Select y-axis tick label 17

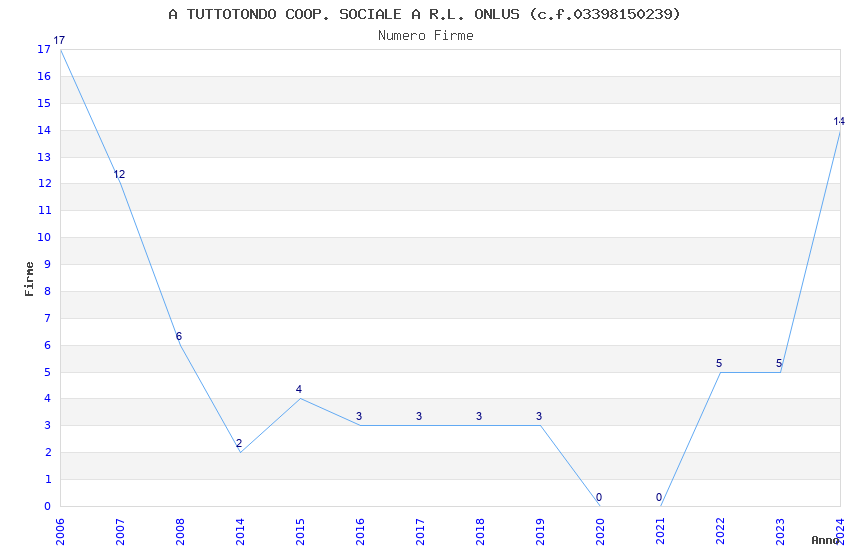tap(44, 49)
